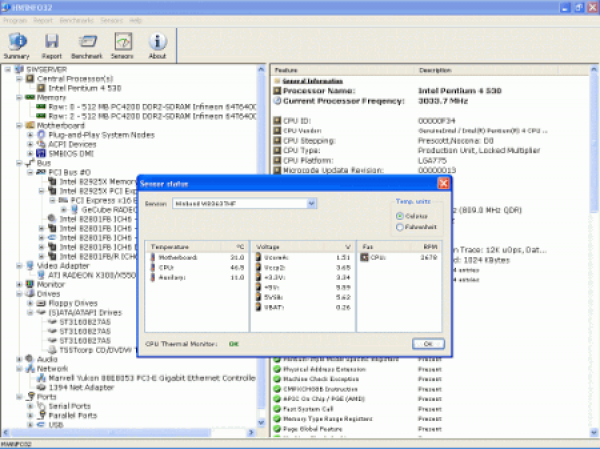Click the CPU fan icon in Sensor status
Viewport: 600px width, 449px height.
coord(364,258)
